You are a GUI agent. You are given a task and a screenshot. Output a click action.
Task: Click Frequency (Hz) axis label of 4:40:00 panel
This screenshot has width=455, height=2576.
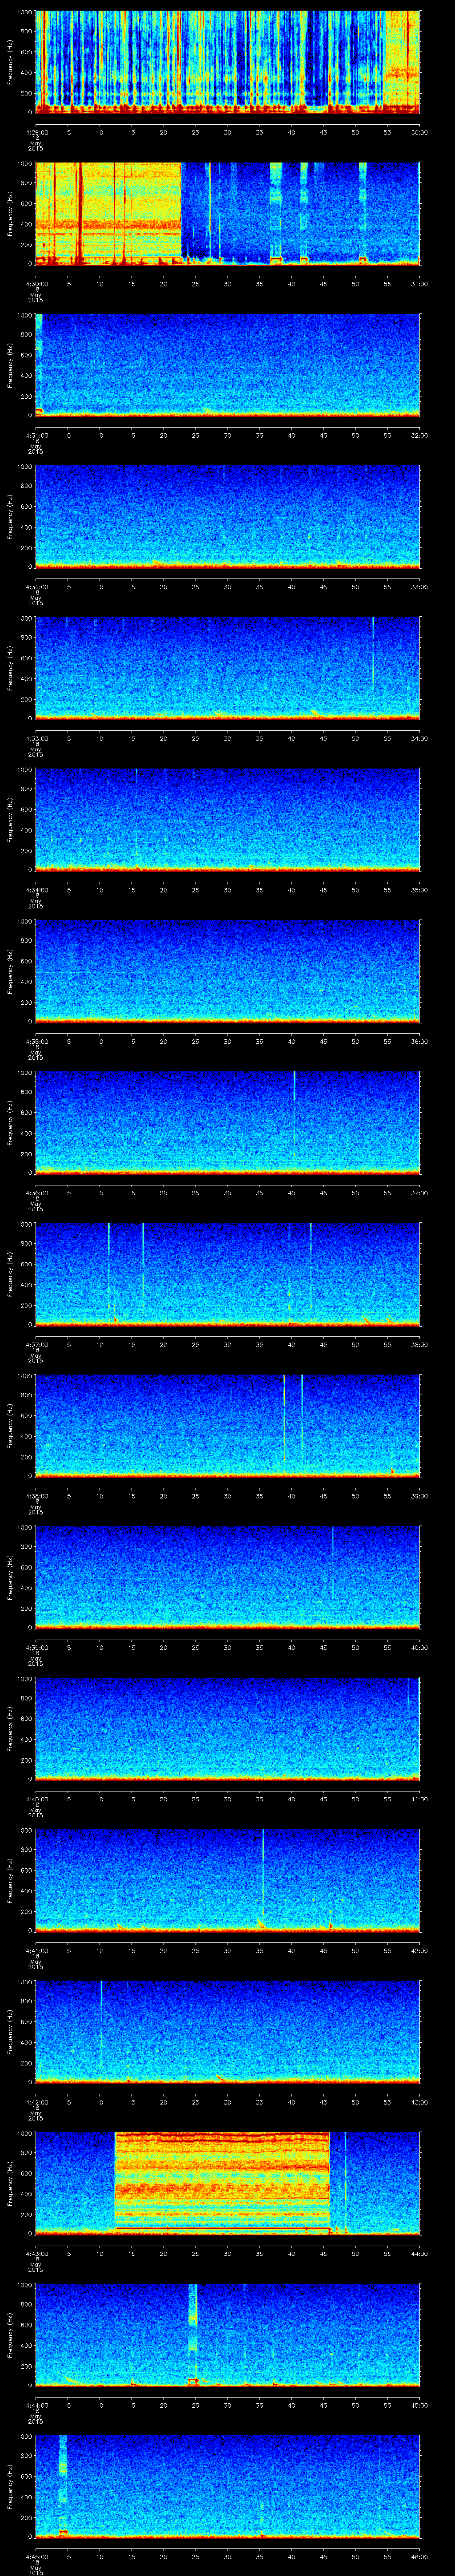[x=10, y=1729]
